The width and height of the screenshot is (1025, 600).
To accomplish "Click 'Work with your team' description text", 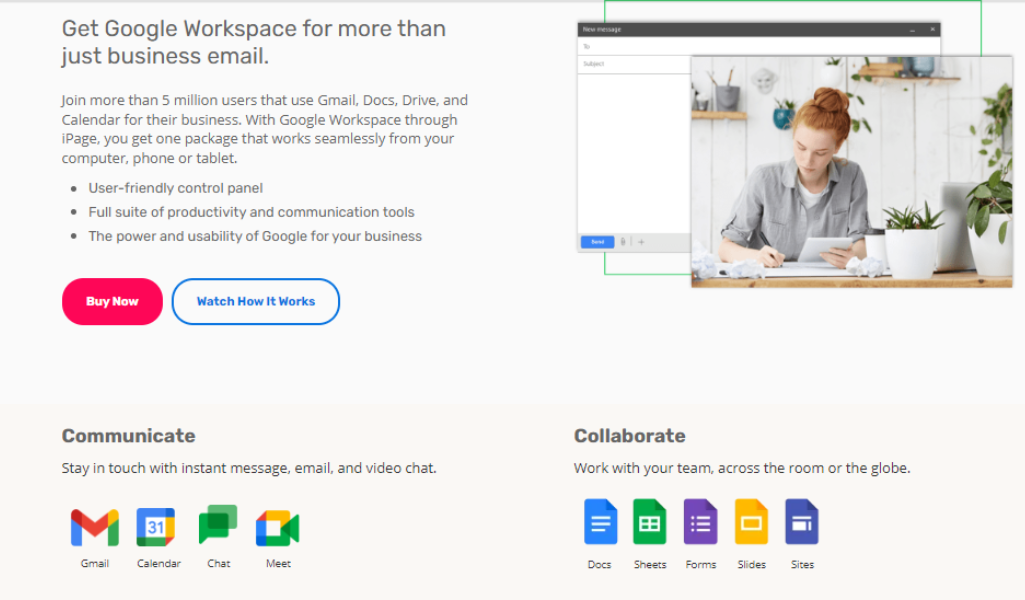I will 742,468.
